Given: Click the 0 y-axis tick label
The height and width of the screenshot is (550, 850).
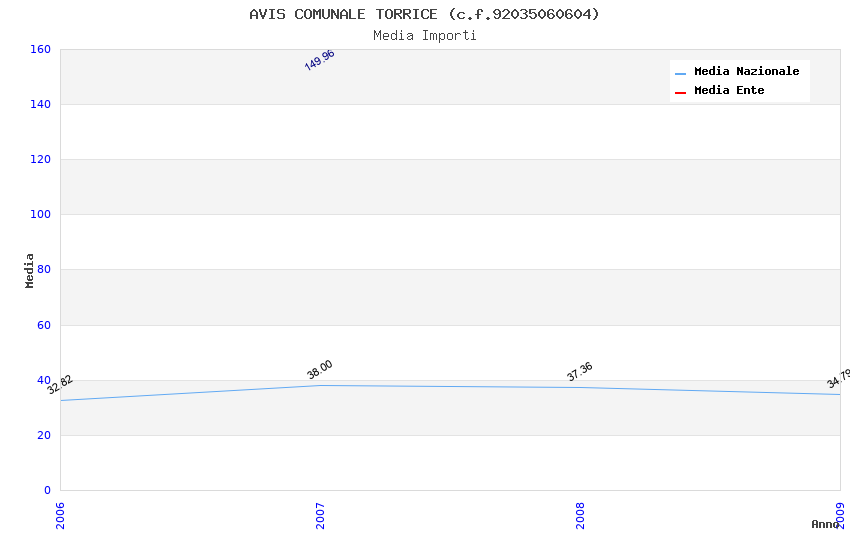Looking at the screenshot, I should tap(47, 490).
